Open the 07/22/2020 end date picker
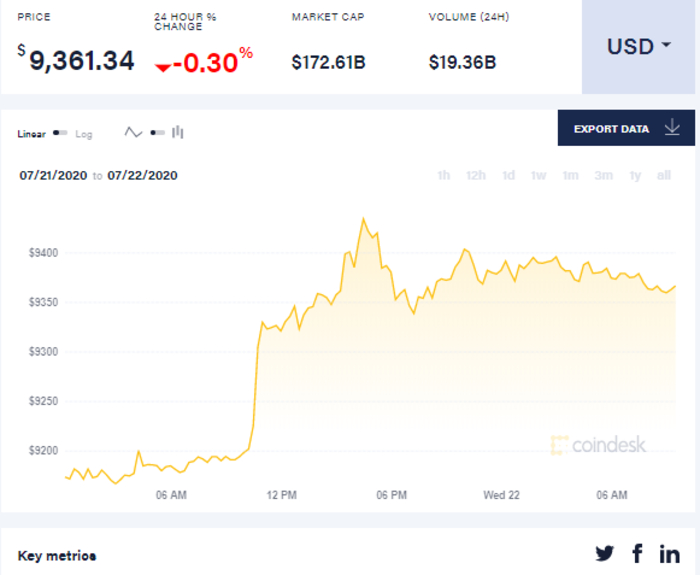The height and width of the screenshot is (575, 700). coord(142,175)
